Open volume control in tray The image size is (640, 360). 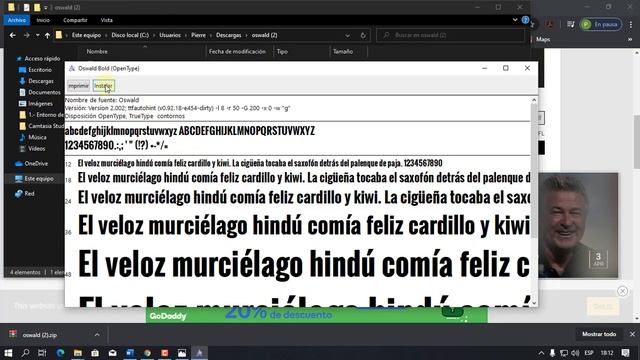click(x=575, y=353)
